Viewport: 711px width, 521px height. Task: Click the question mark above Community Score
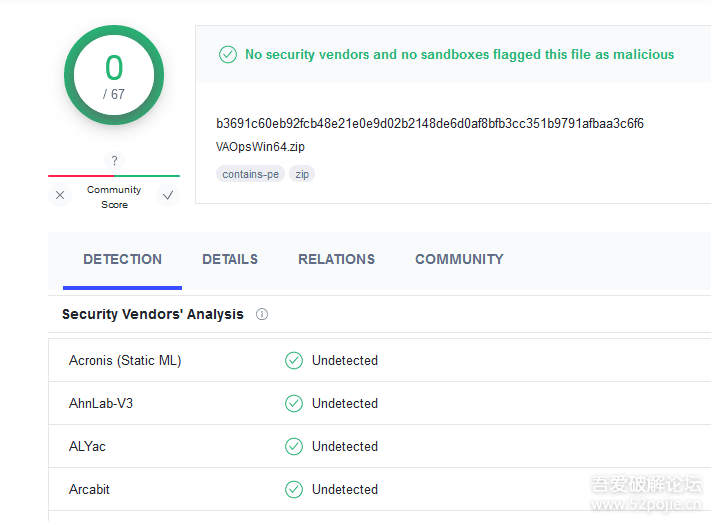tap(114, 161)
